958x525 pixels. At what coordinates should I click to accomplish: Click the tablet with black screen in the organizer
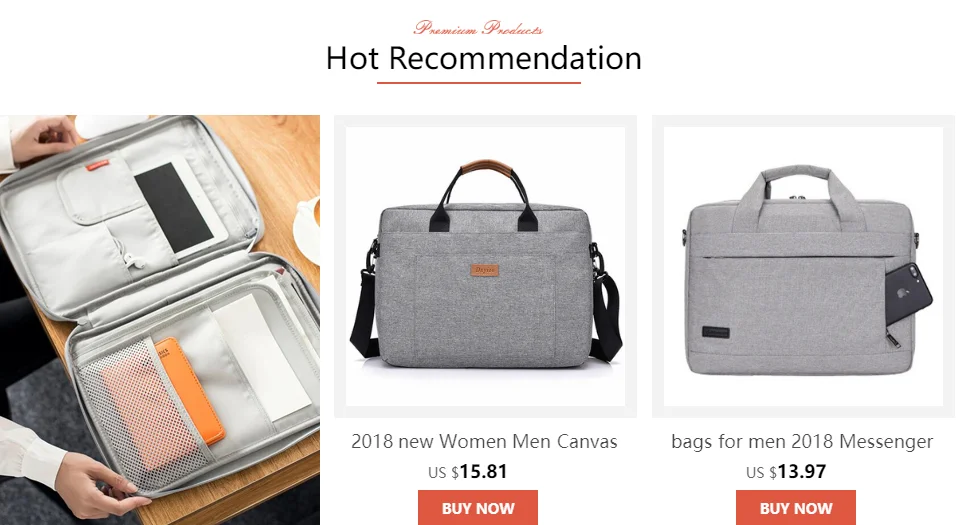171,208
